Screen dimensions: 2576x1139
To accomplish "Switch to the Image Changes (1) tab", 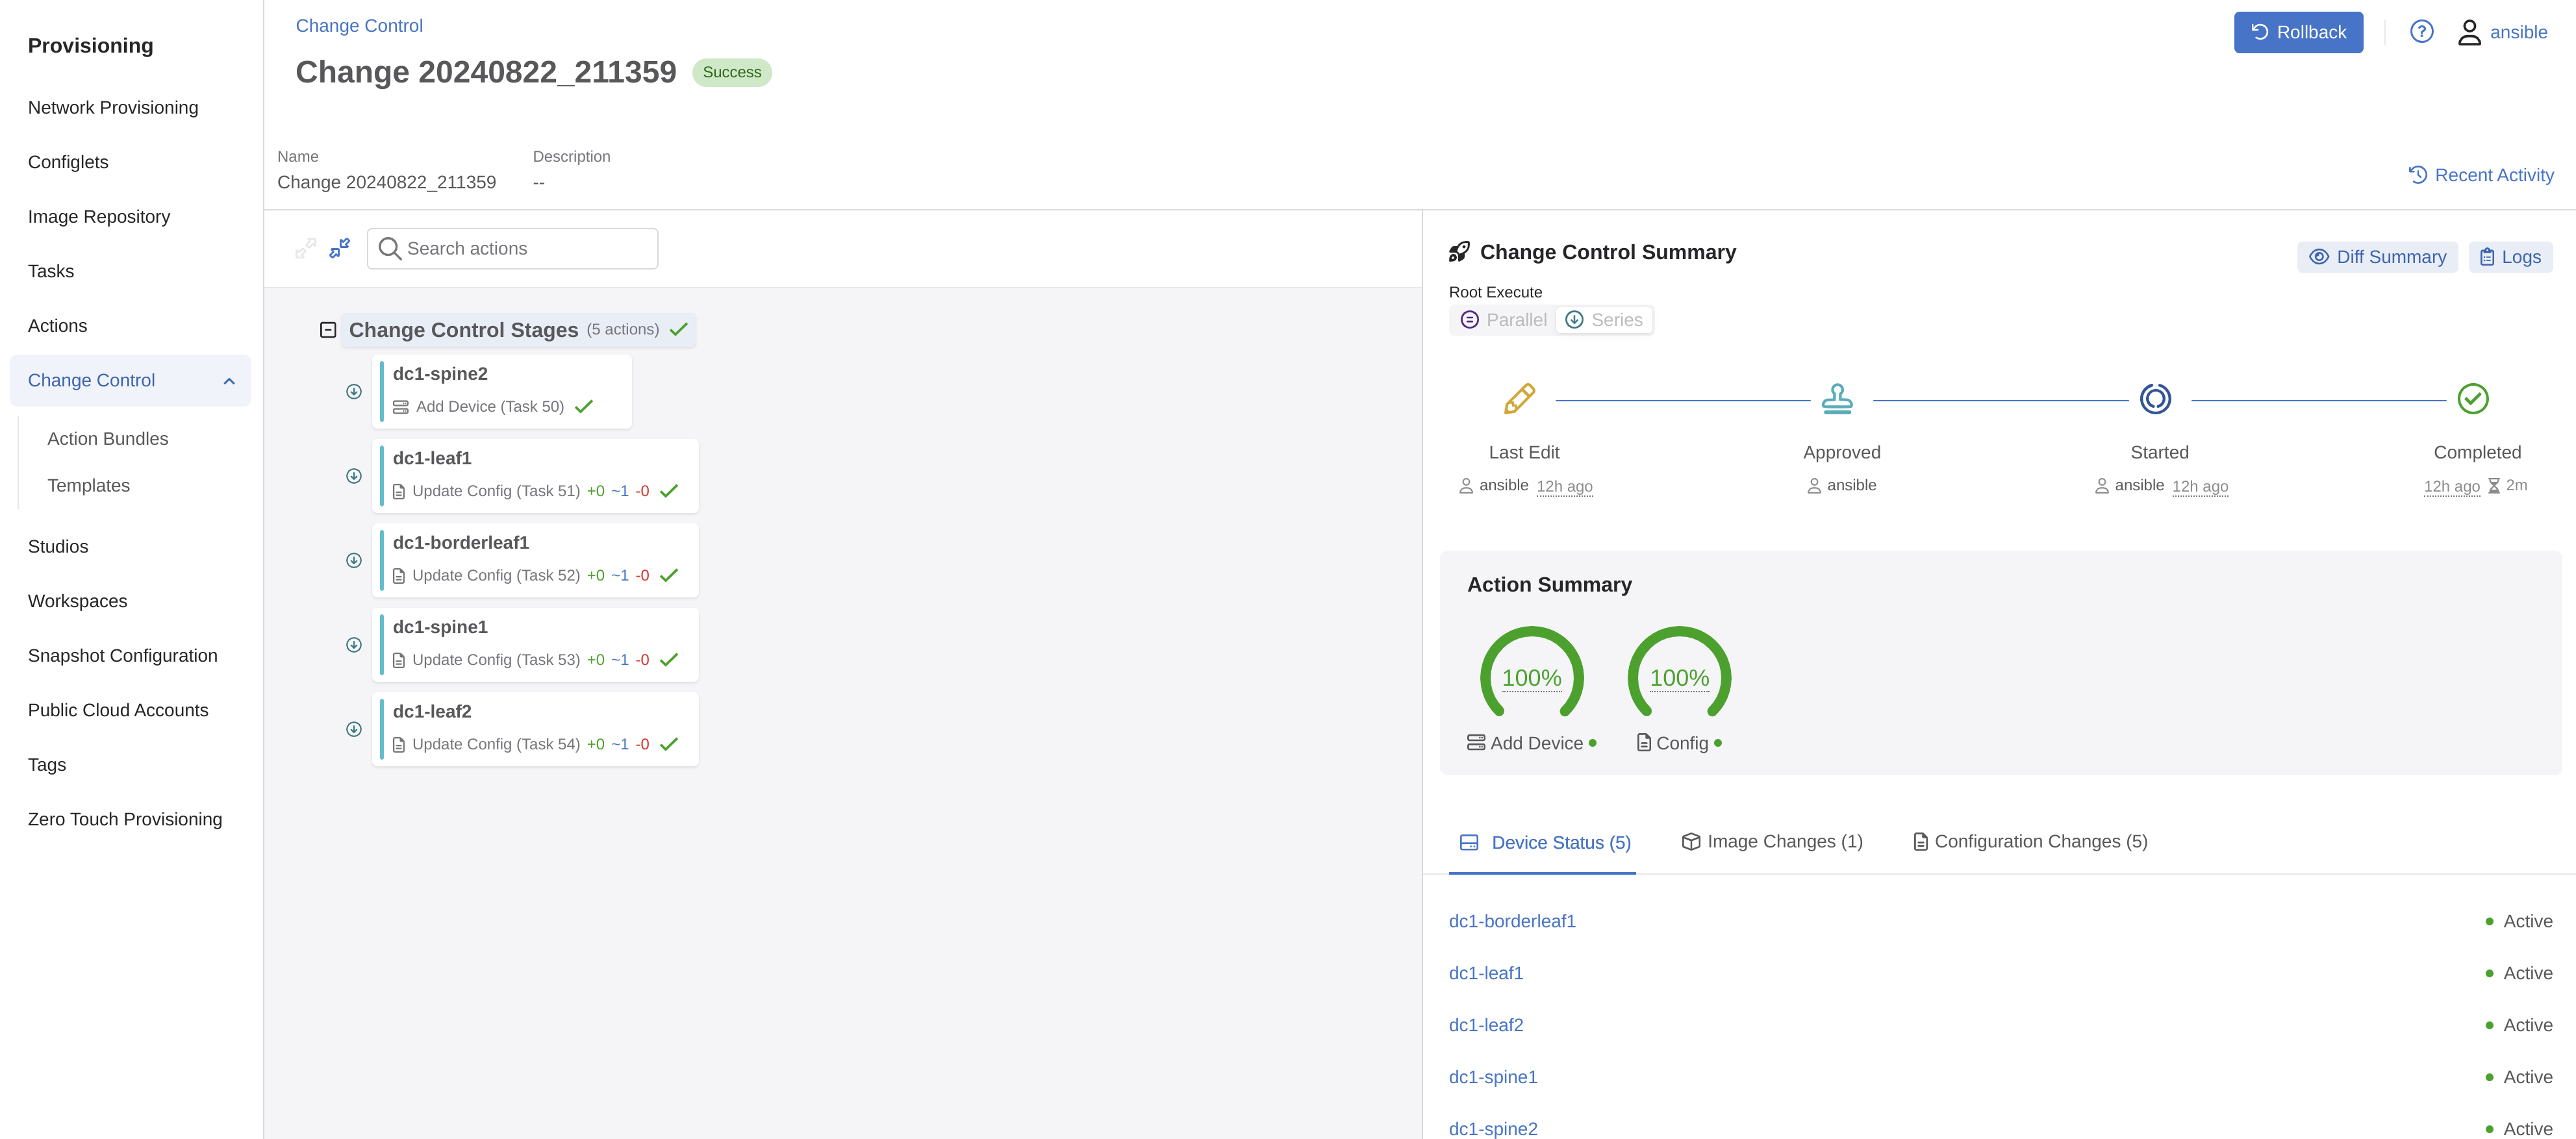I will coord(1771,842).
